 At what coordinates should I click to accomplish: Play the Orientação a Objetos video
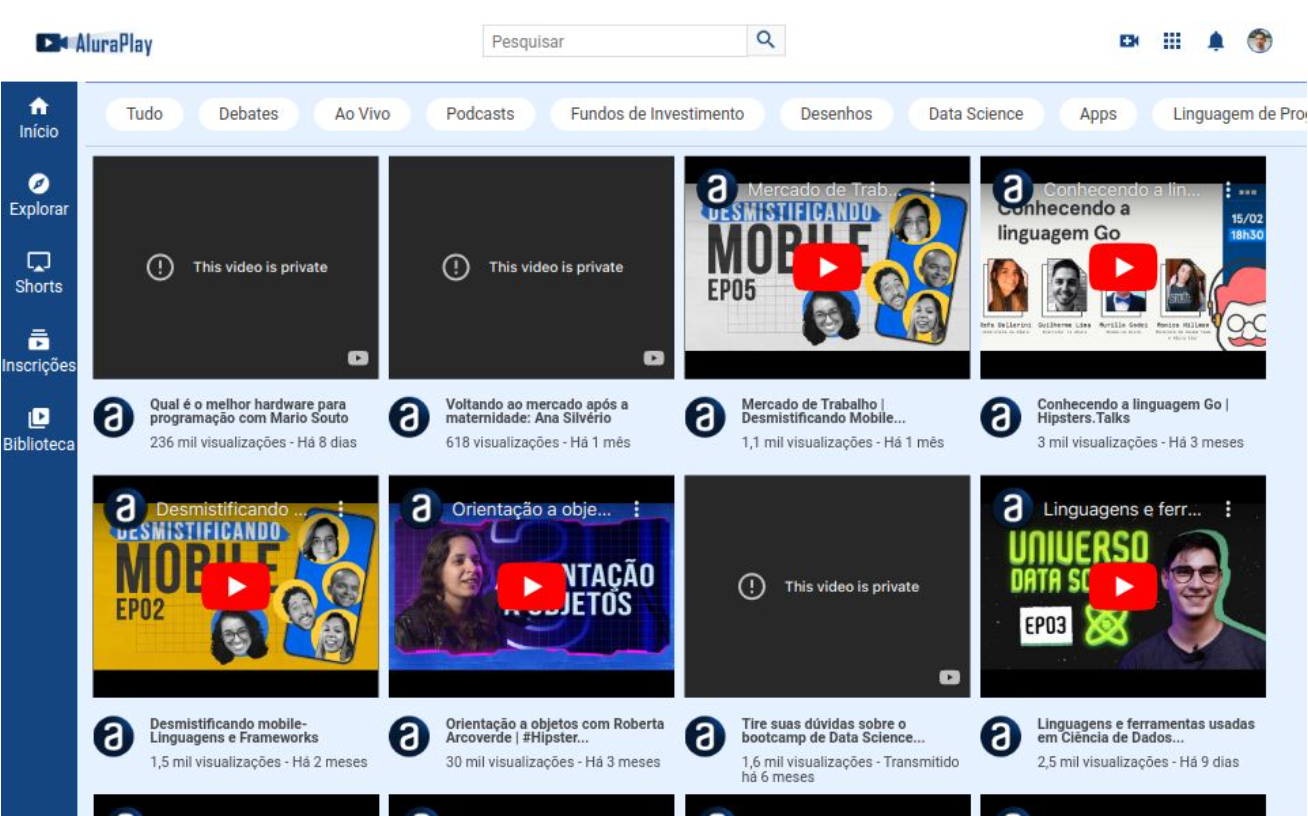pos(531,587)
